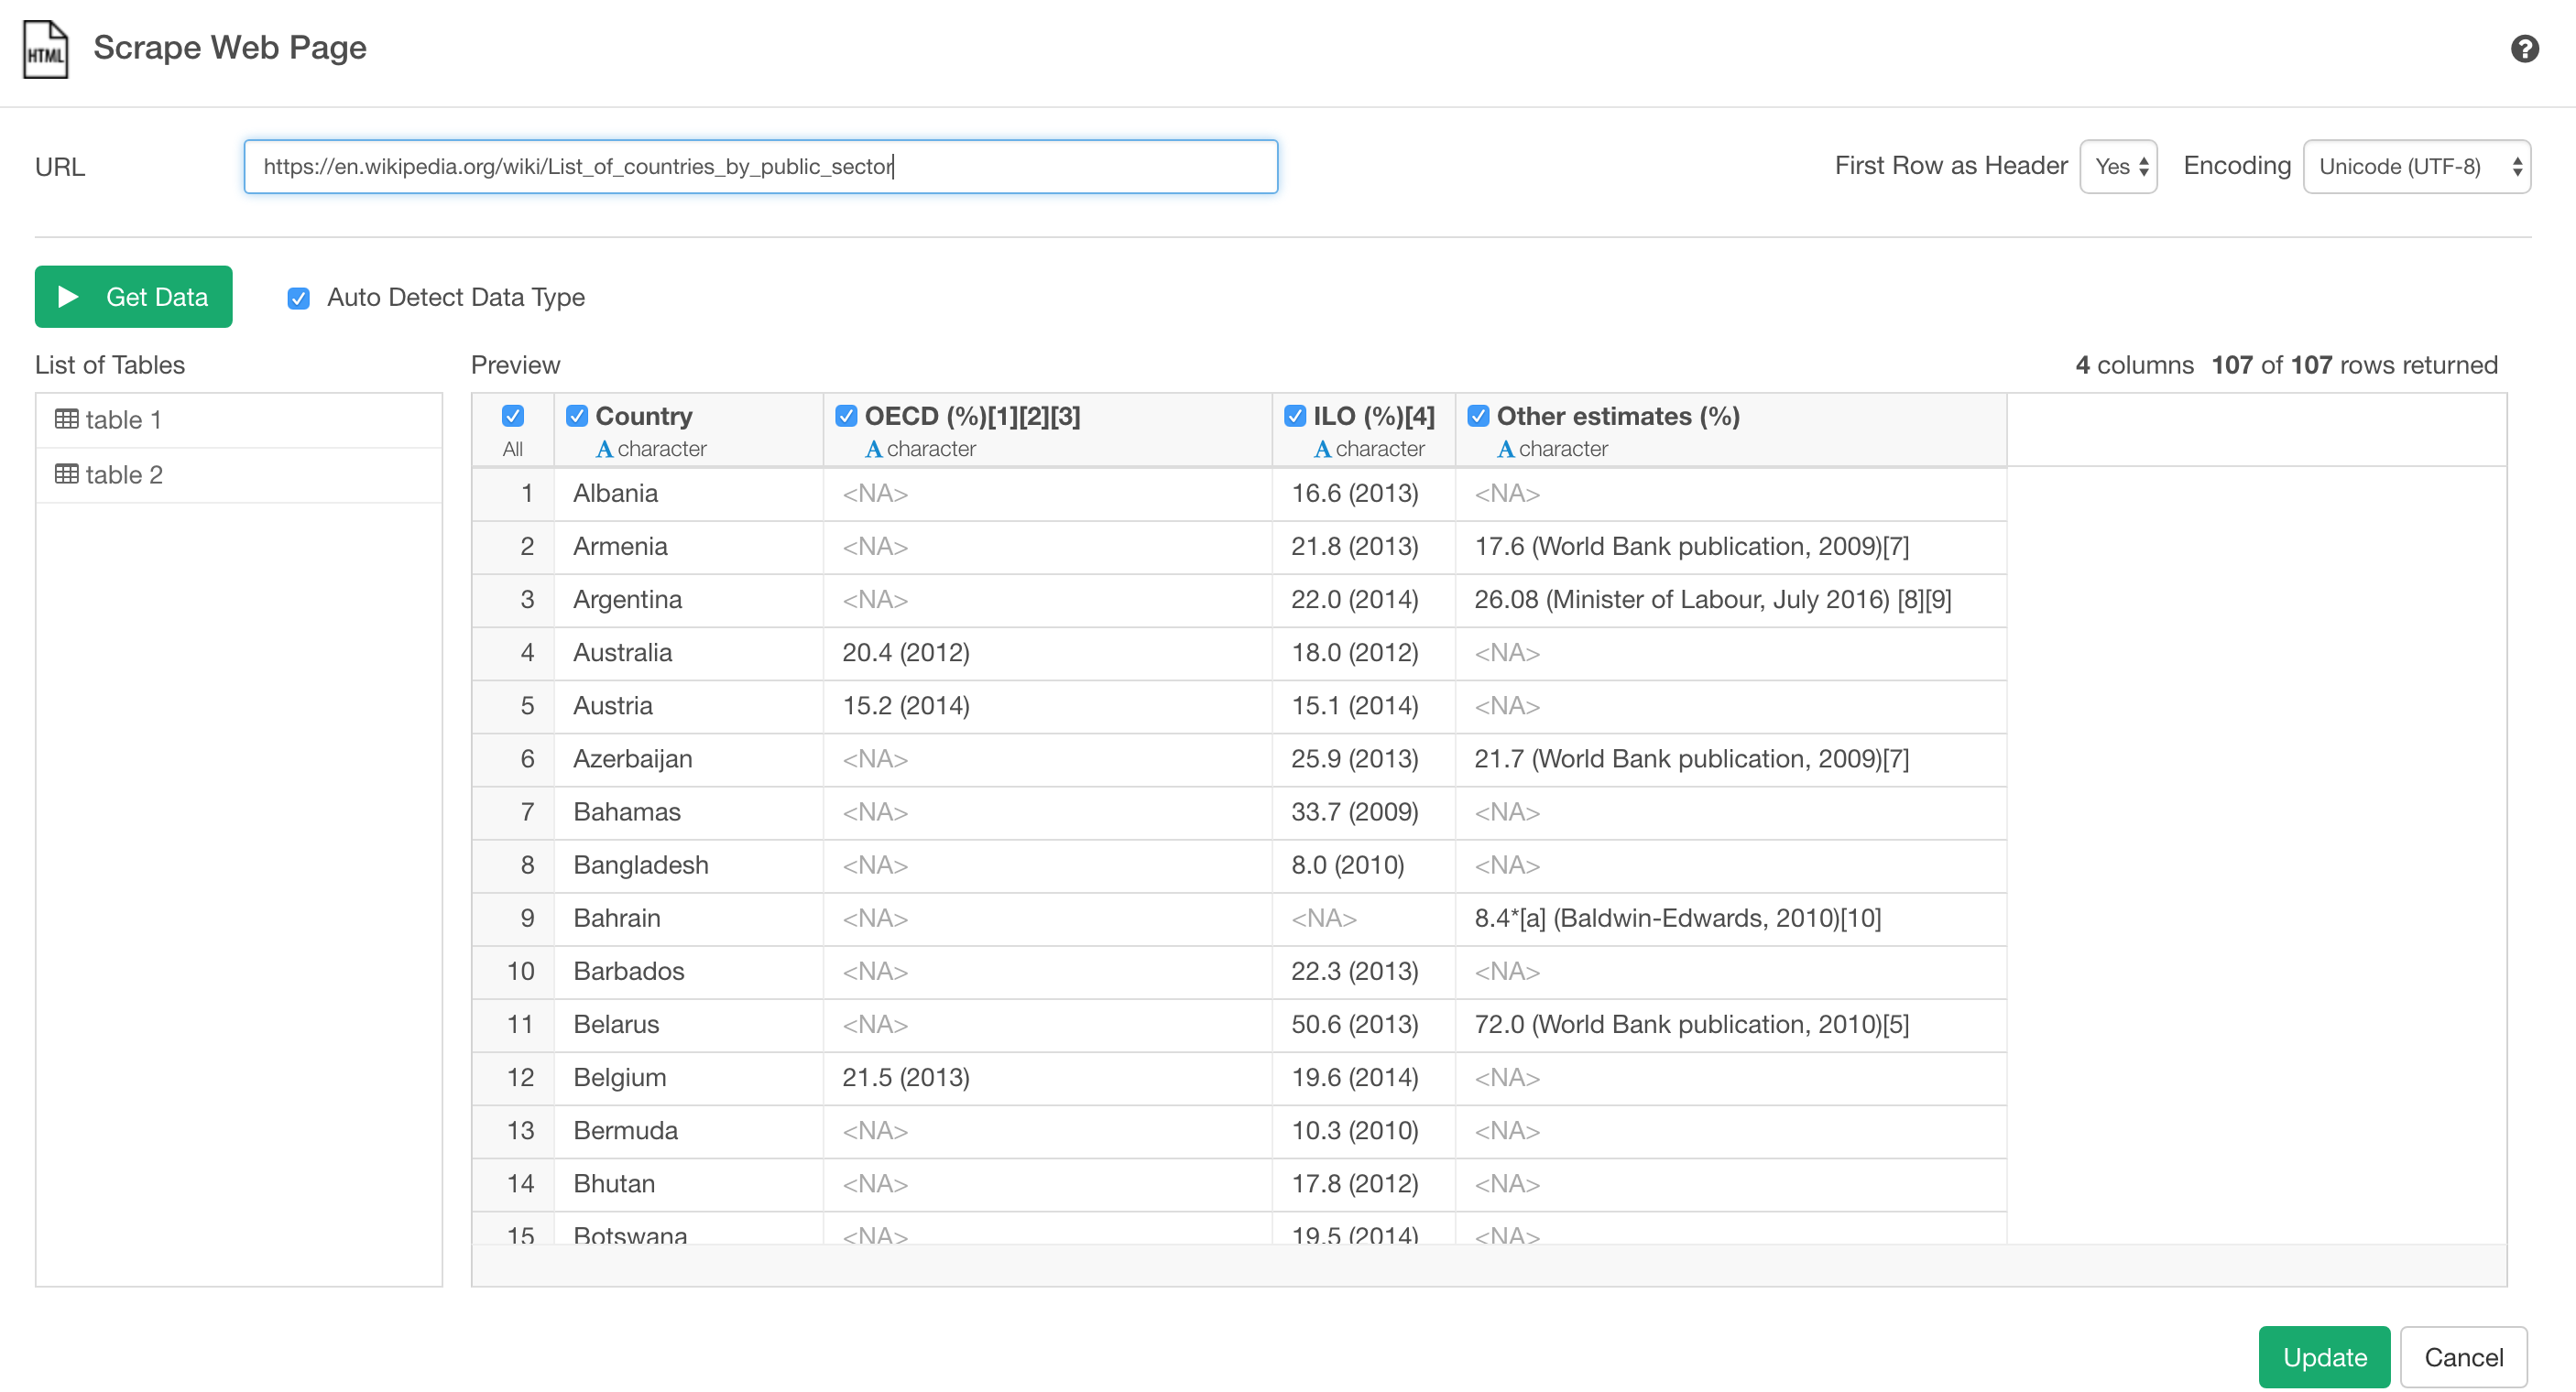Click the 4 columns count text

pos(2134,365)
